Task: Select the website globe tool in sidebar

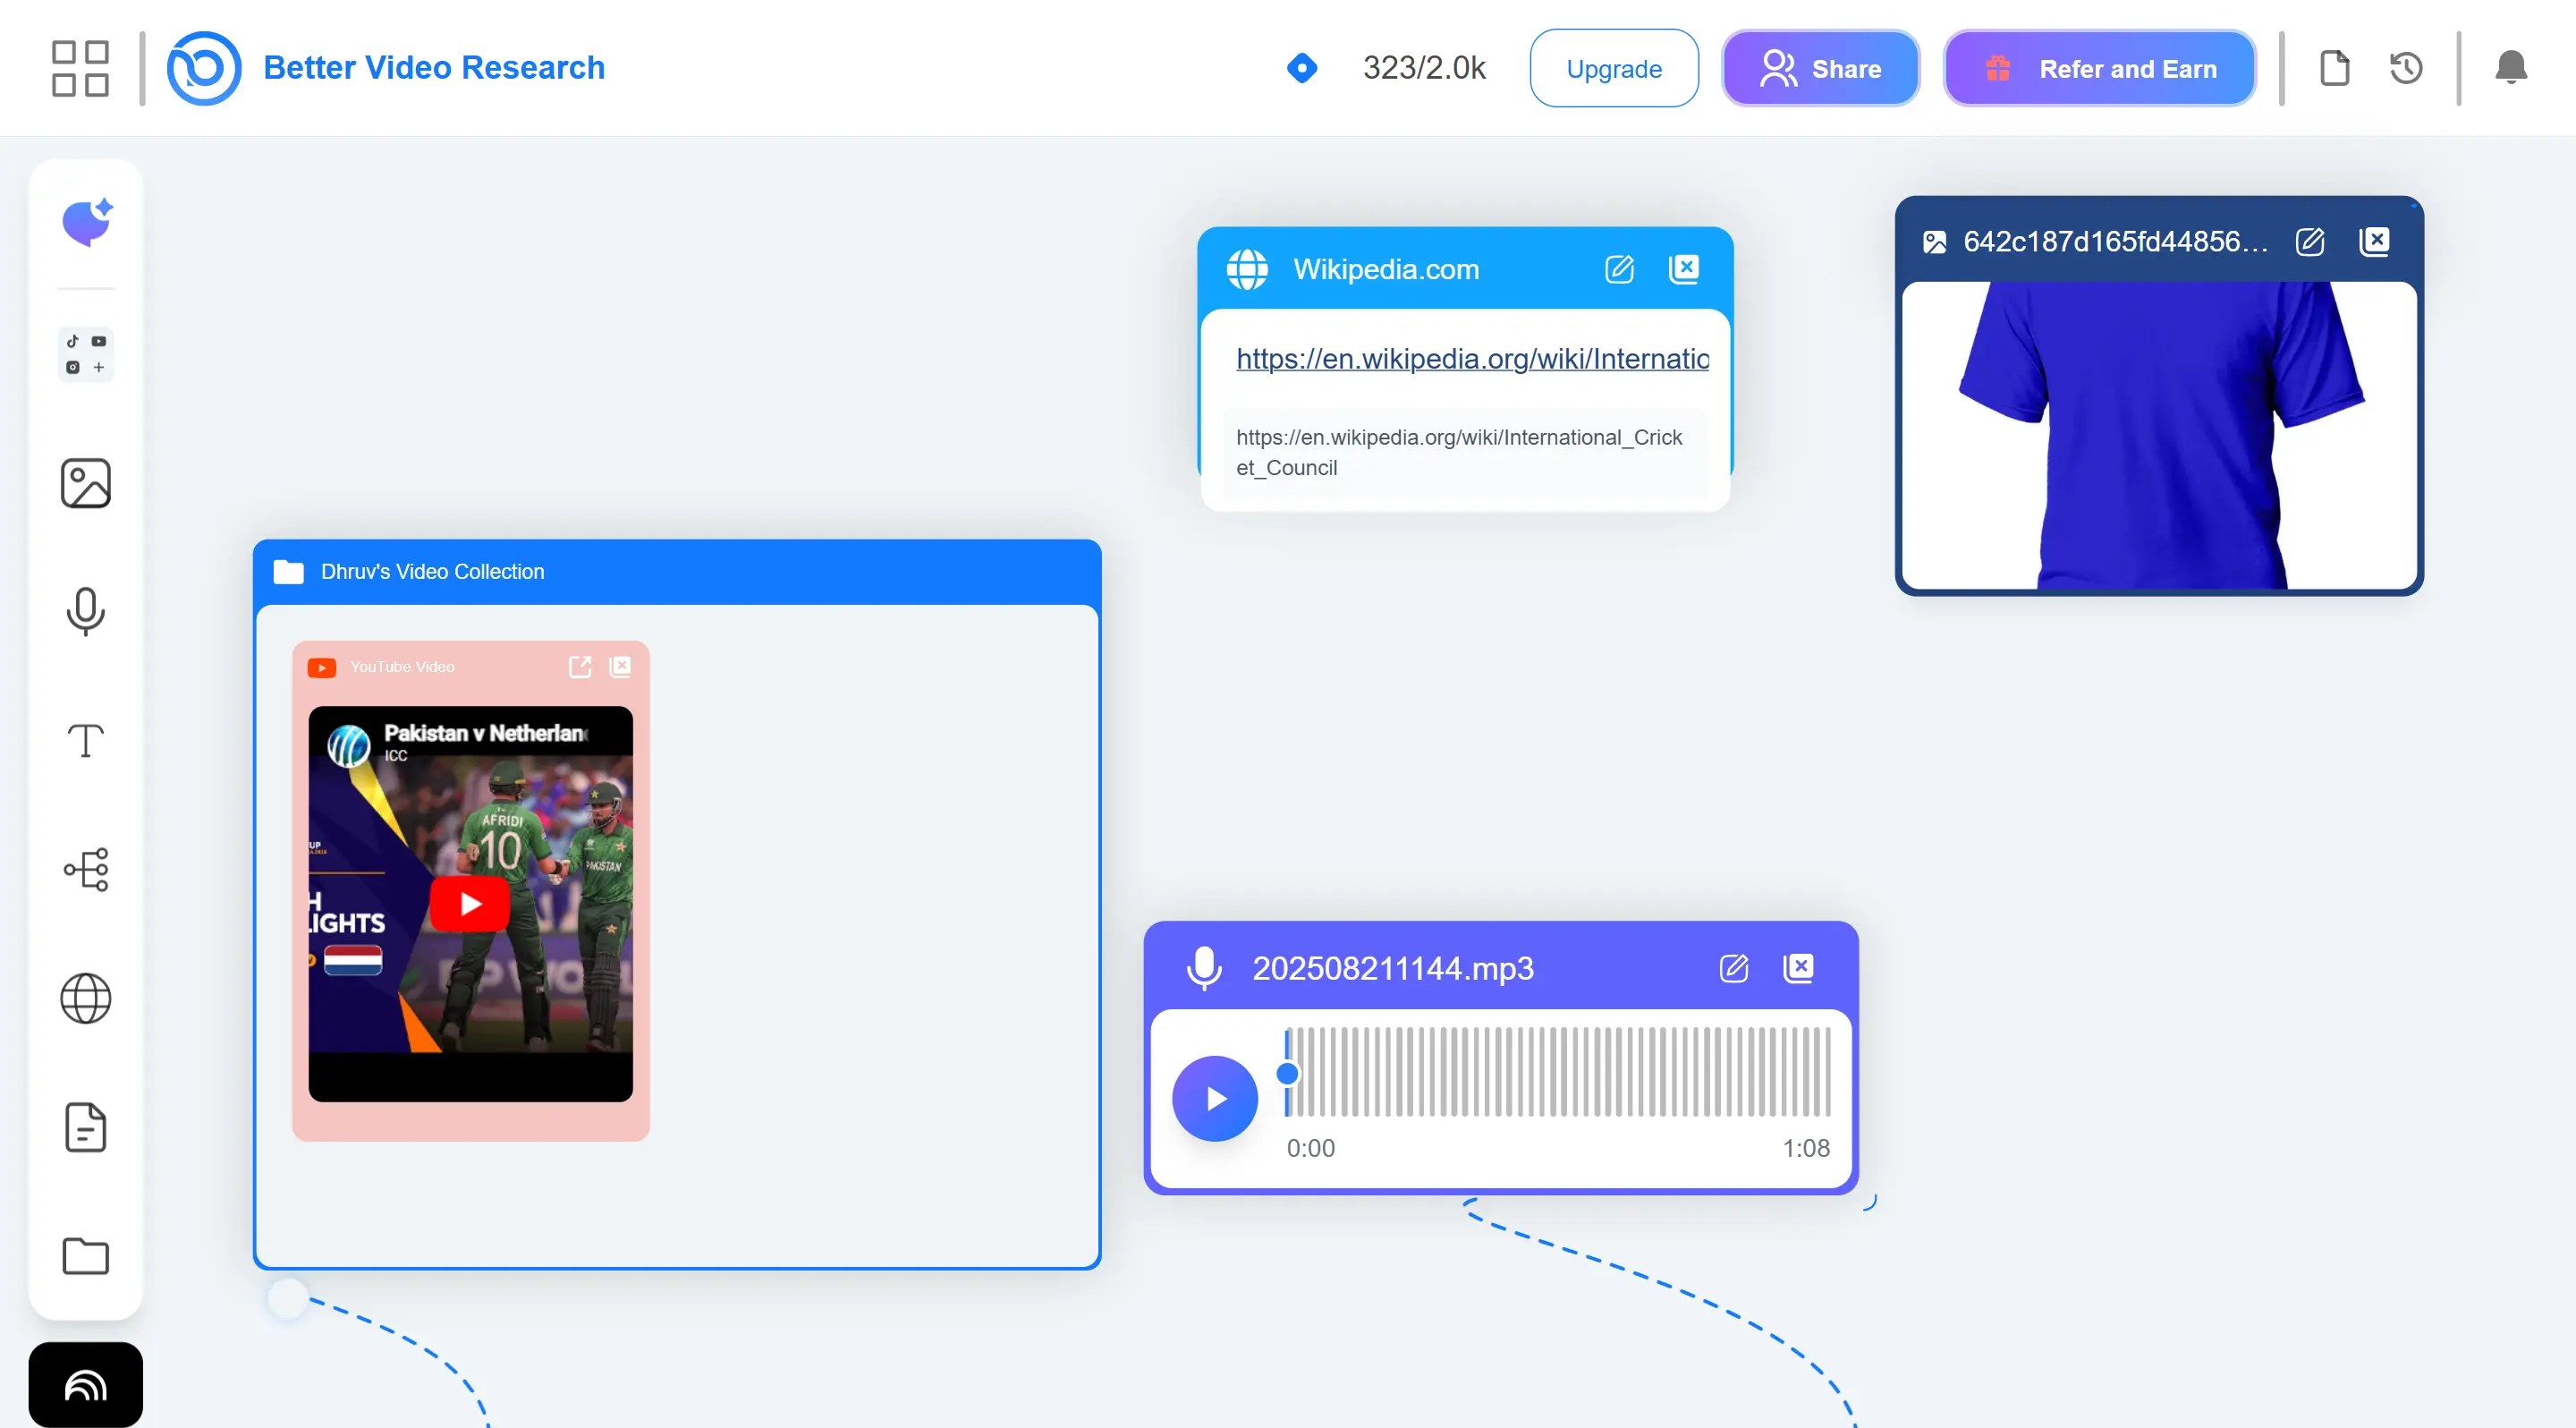Action: coord(86,998)
